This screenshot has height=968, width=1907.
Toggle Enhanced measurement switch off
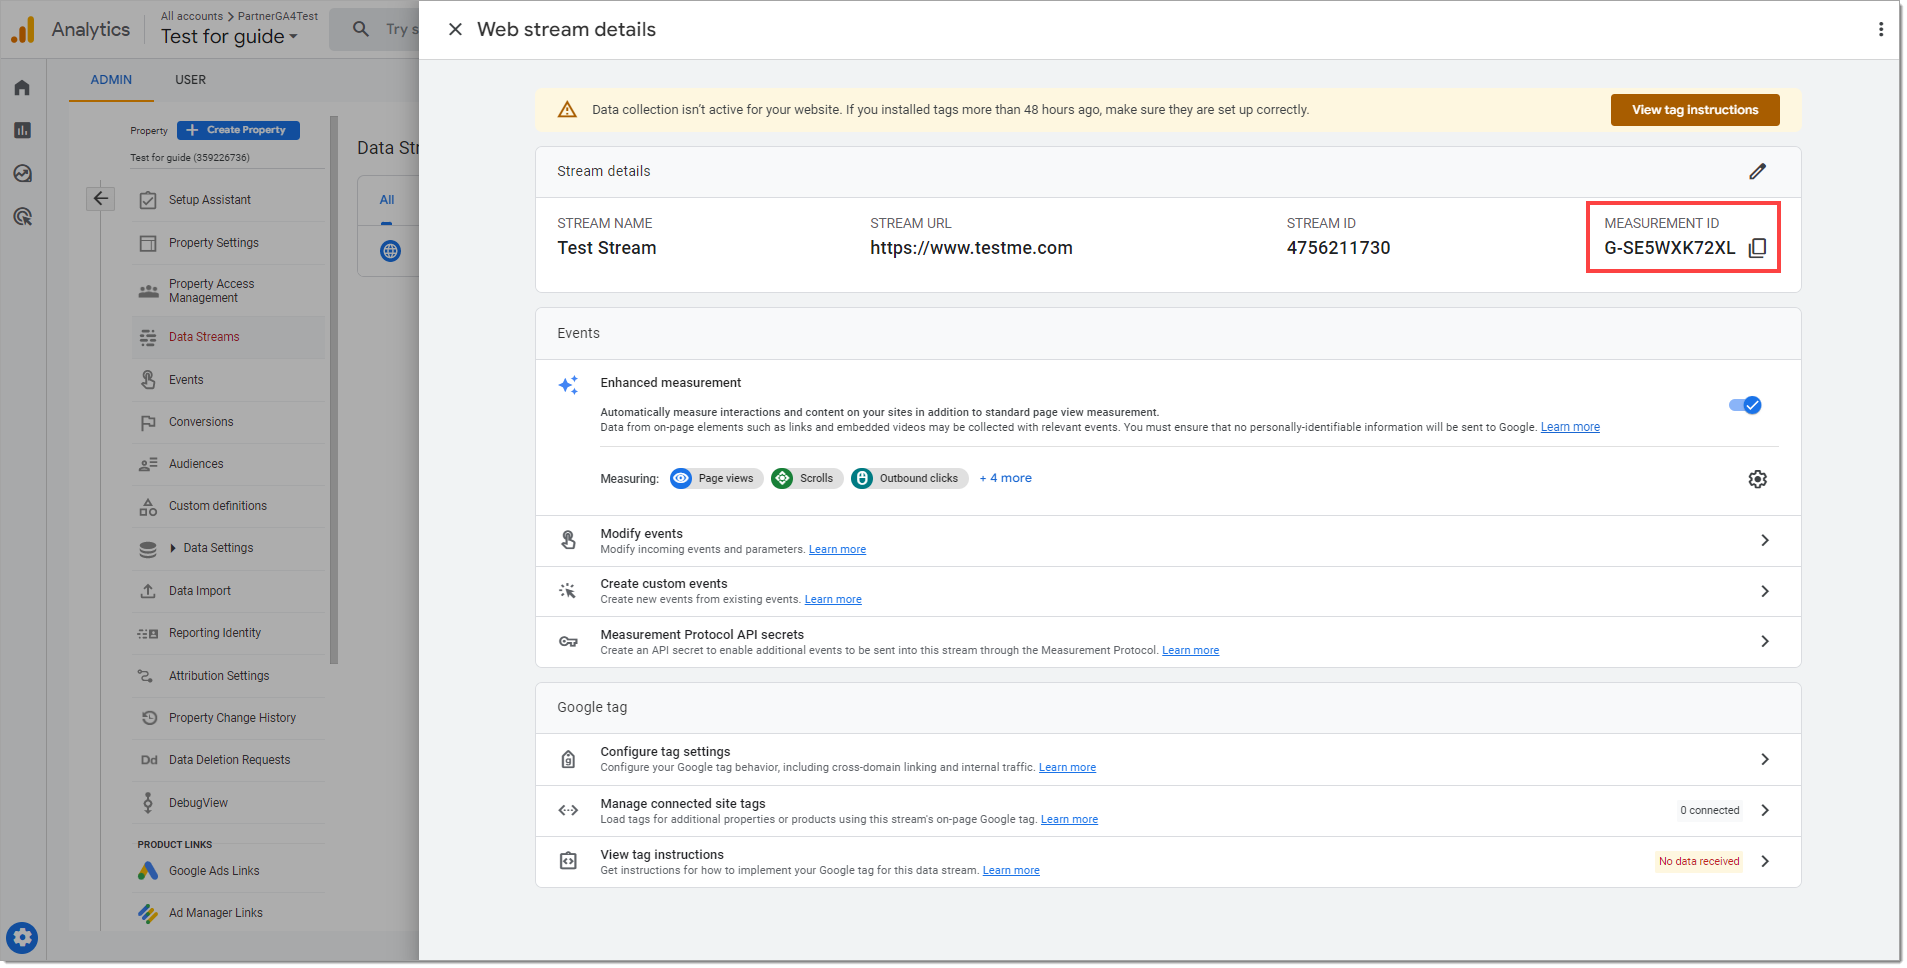click(x=1745, y=405)
